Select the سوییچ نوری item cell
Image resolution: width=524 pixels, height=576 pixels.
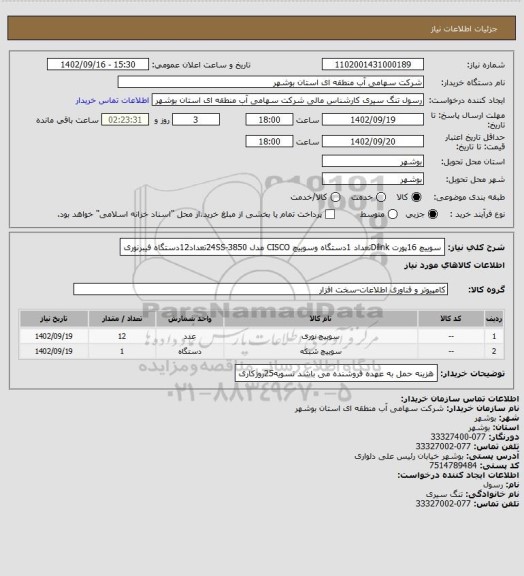pos(320,336)
